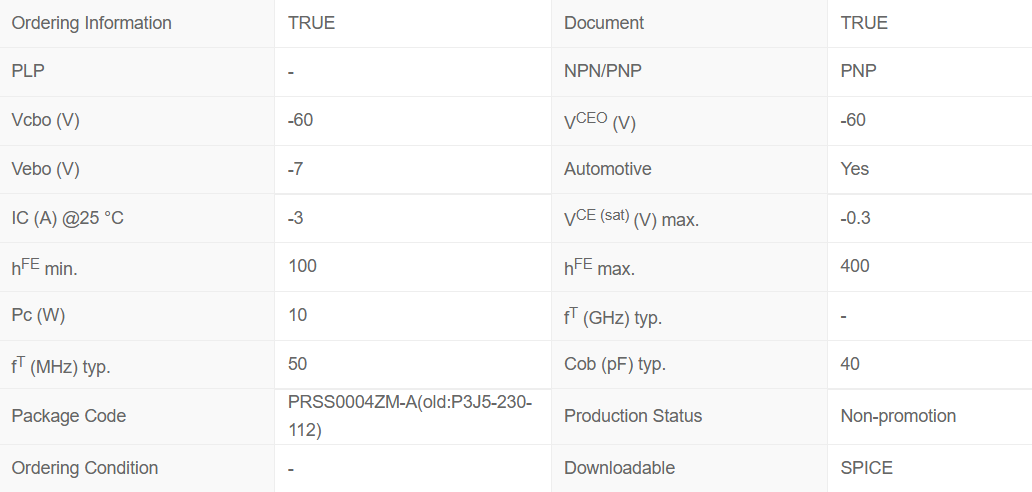This screenshot has width=1032, height=492.
Task: Click the Non-promotion production status value
Action: point(898,416)
